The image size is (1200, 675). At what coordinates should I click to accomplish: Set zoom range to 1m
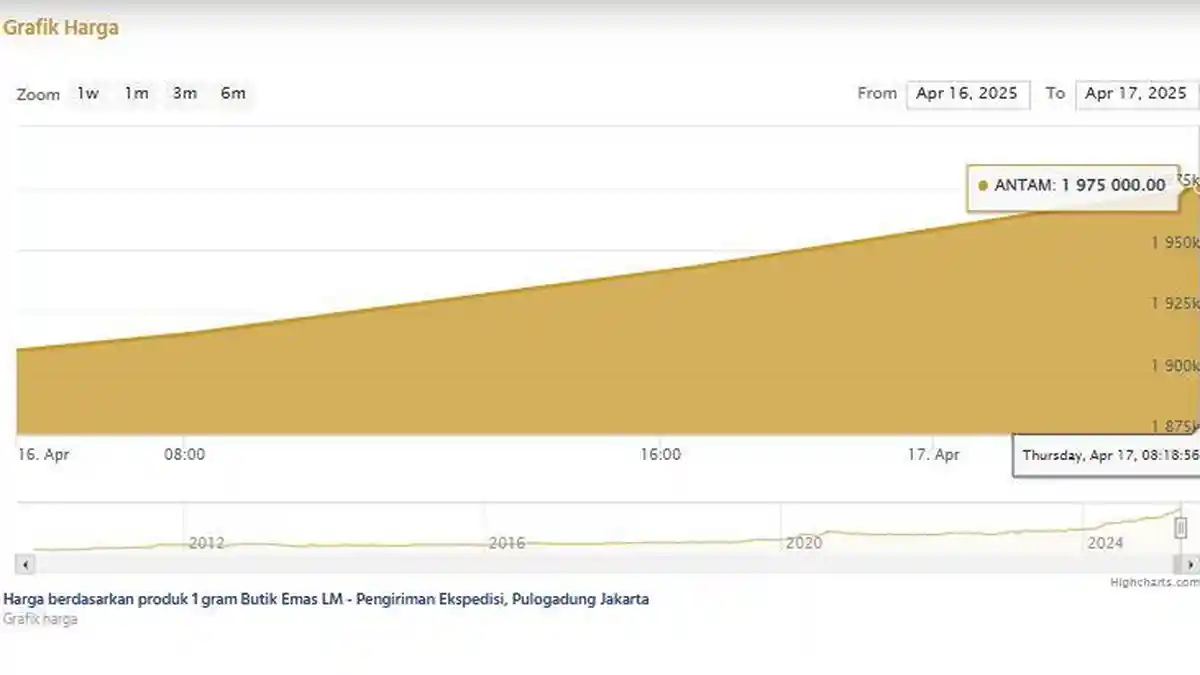(x=136, y=93)
